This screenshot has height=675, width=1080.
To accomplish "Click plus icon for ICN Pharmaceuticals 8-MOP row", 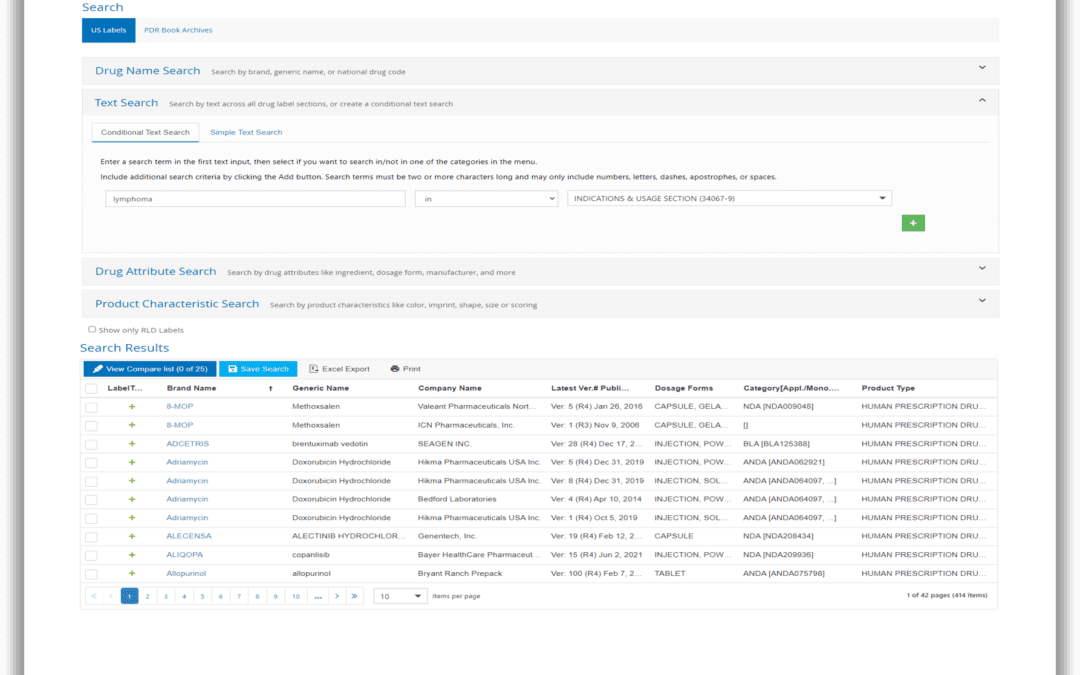I will [x=132, y=425].
